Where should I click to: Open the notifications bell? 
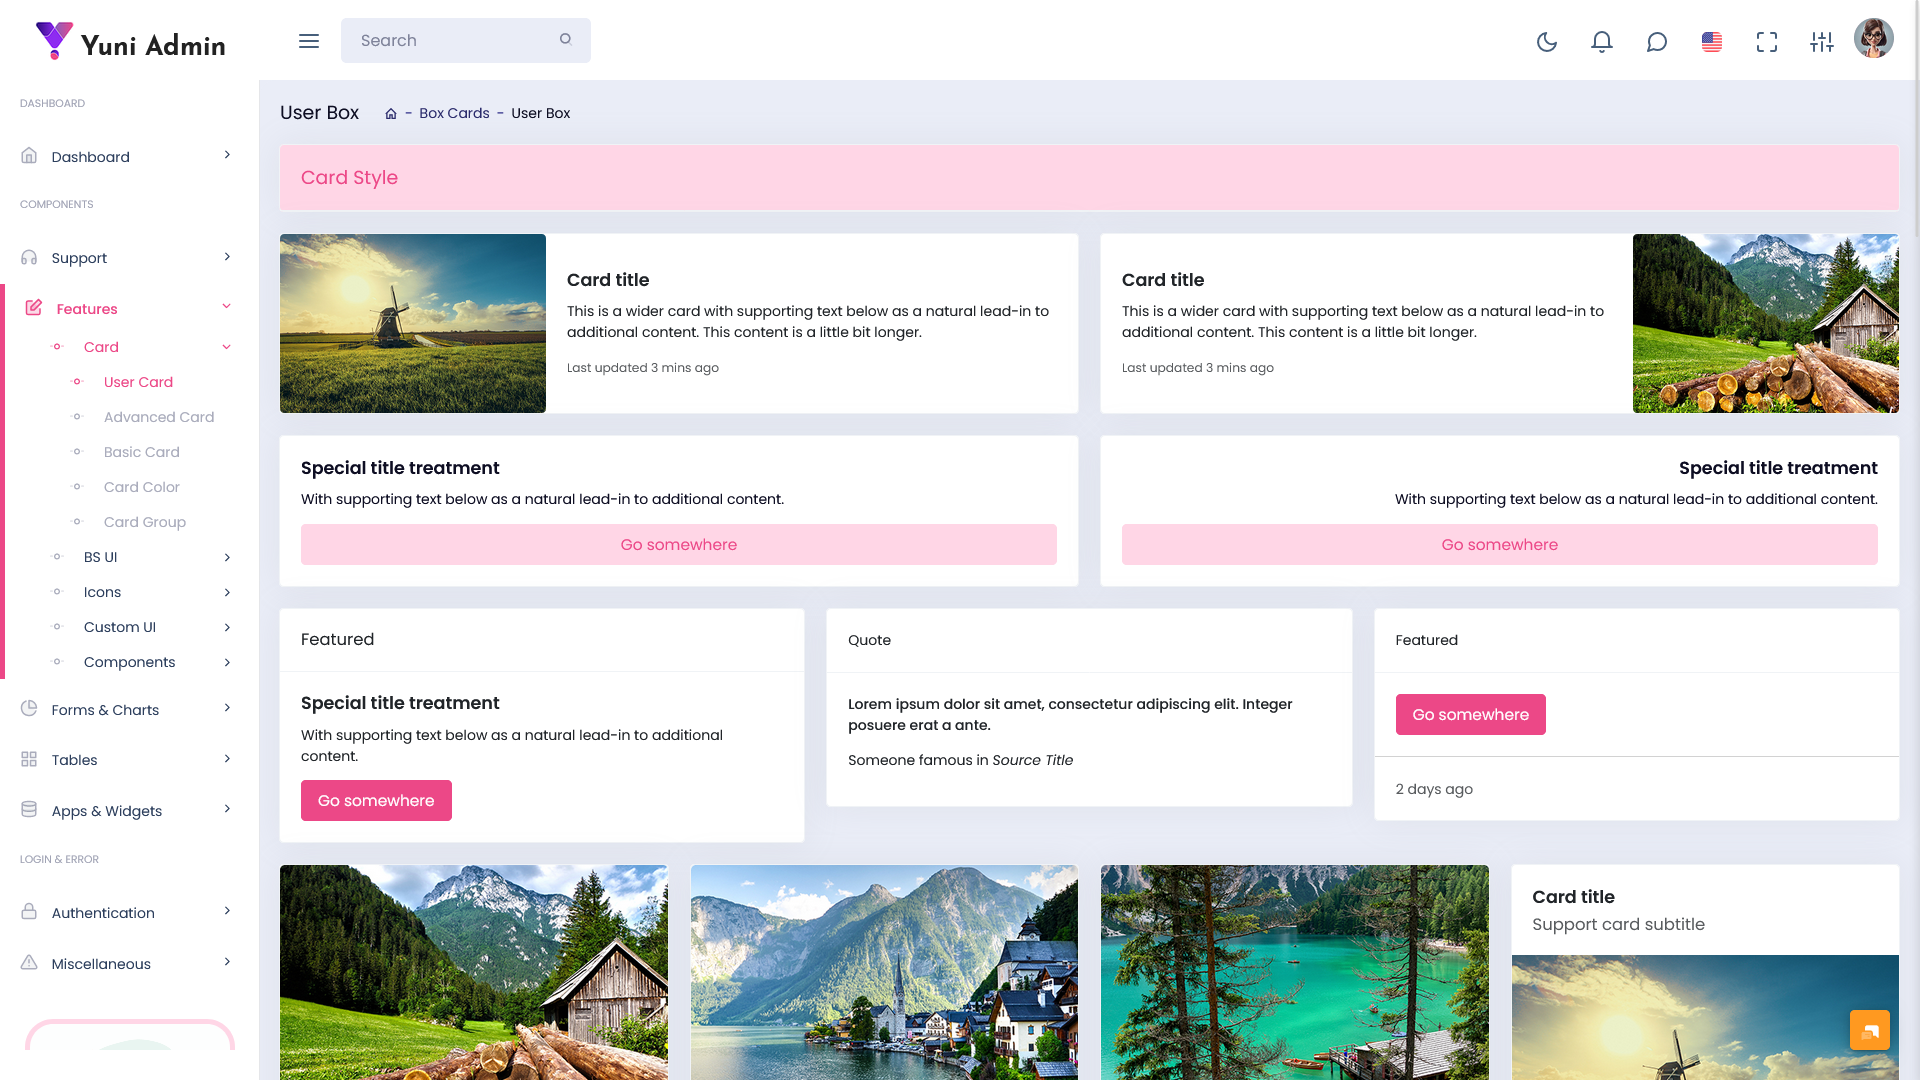1602,41
